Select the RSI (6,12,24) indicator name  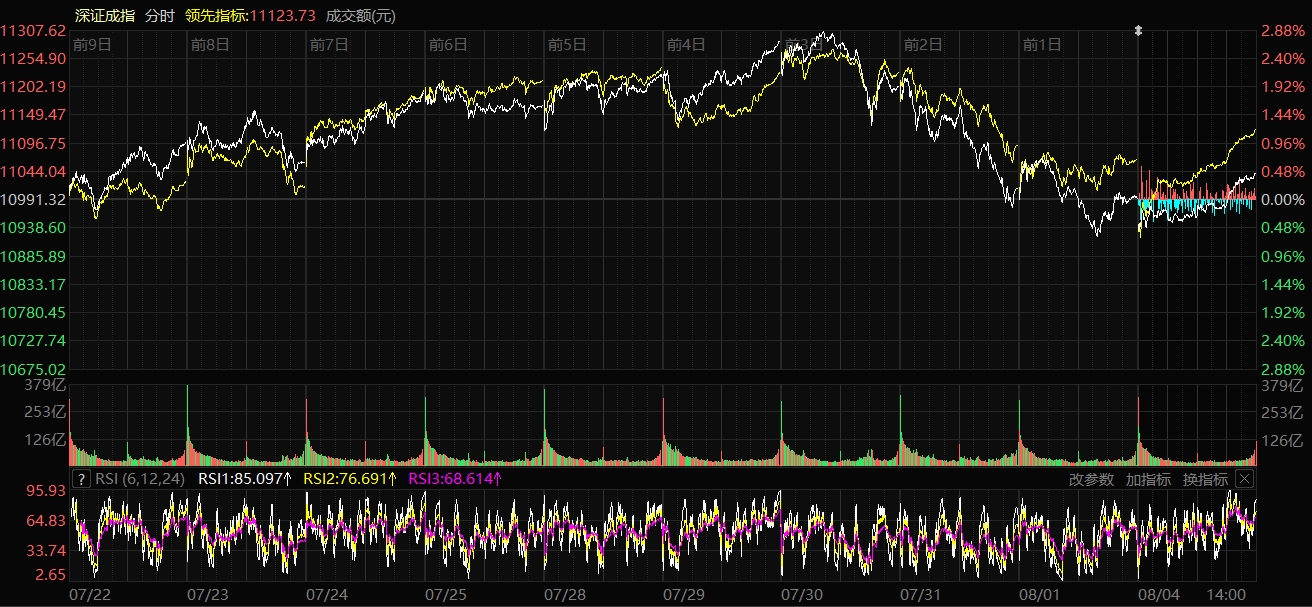(x=139, y=479)
